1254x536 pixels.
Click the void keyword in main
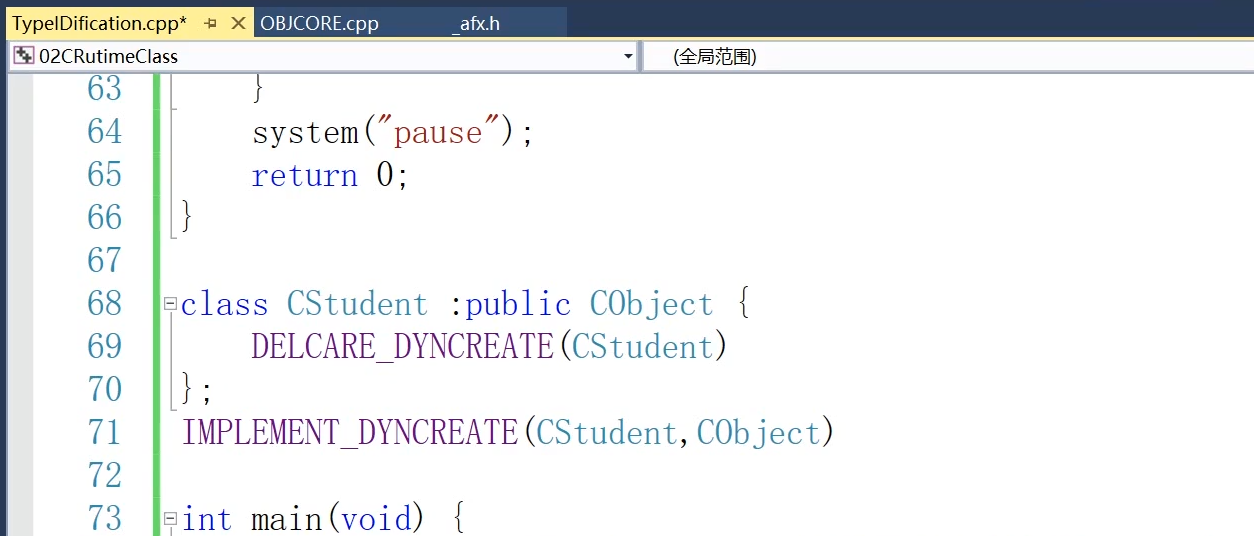click(376, 518)
